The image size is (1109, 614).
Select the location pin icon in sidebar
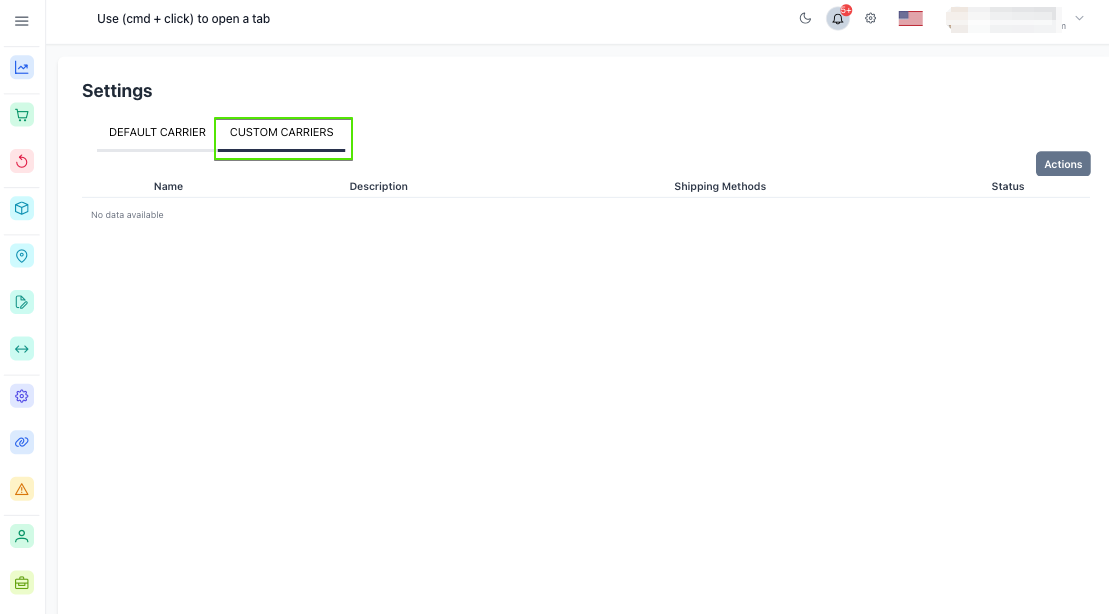(22, 255)
